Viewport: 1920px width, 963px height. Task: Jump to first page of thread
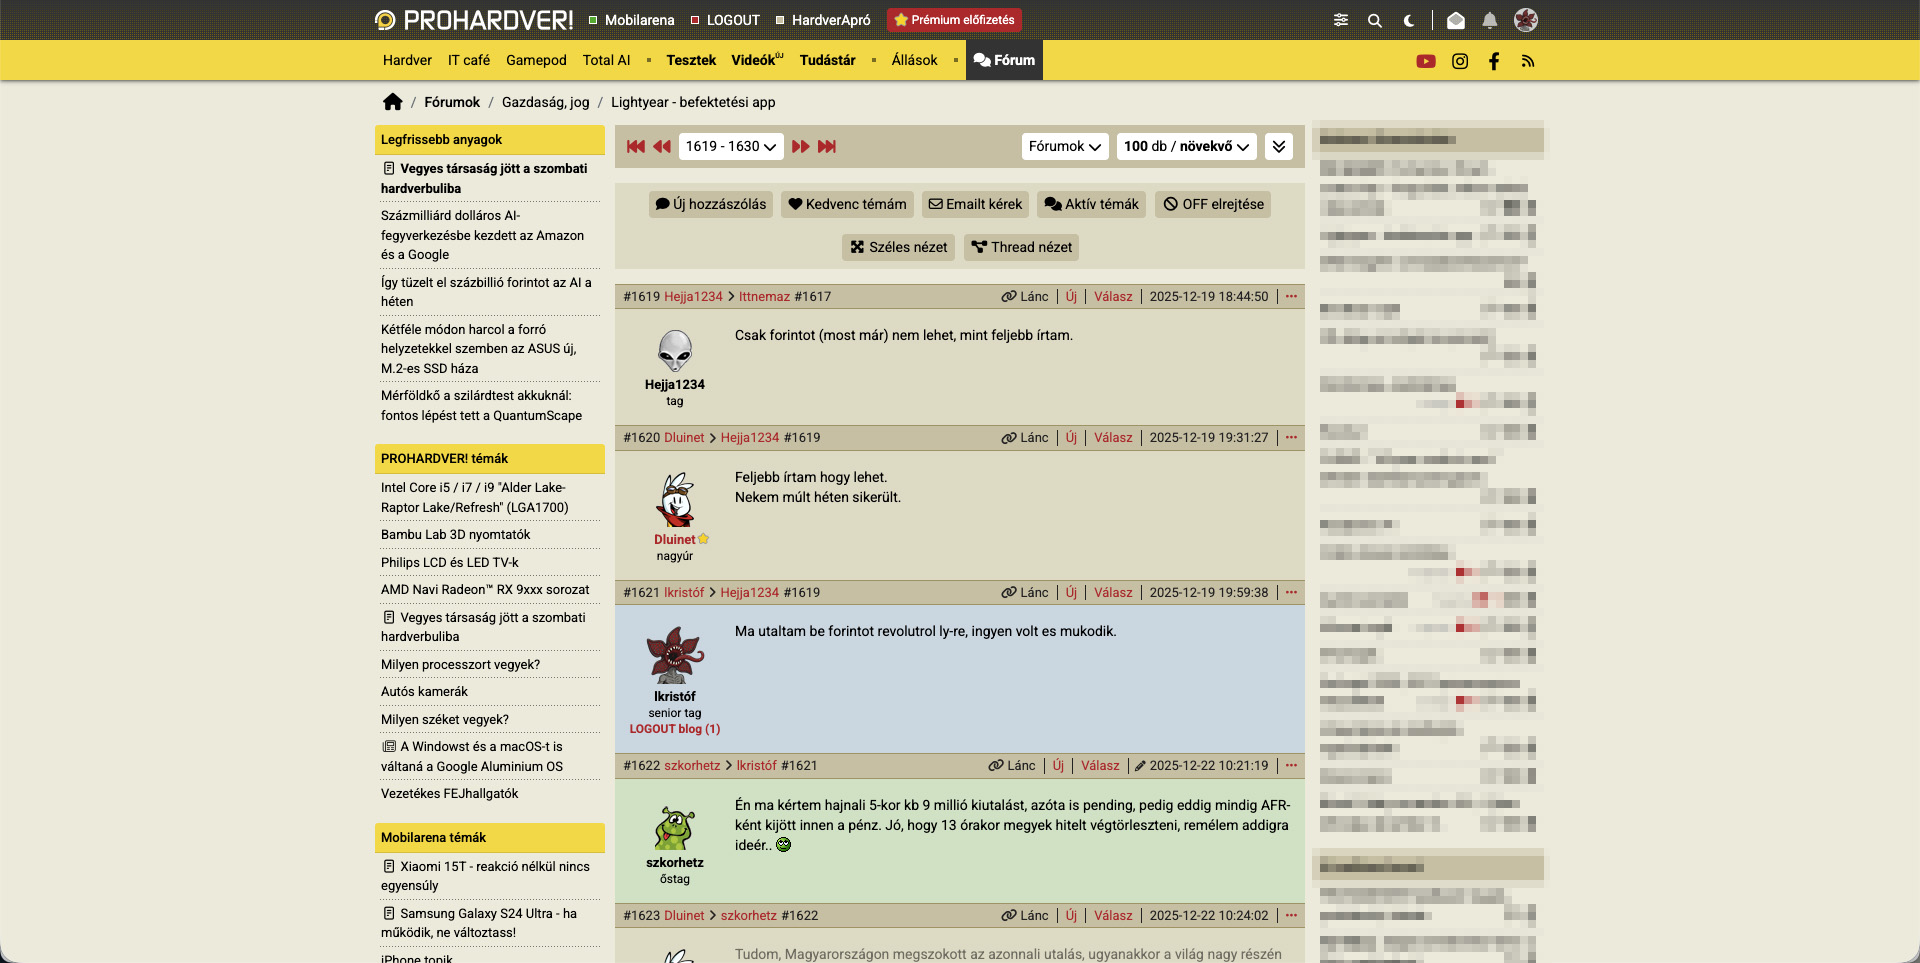coord(636,146)
